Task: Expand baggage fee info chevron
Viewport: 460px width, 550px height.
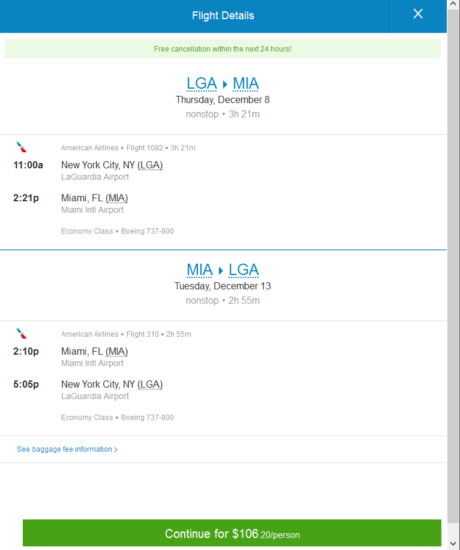Action: [116, 450]
